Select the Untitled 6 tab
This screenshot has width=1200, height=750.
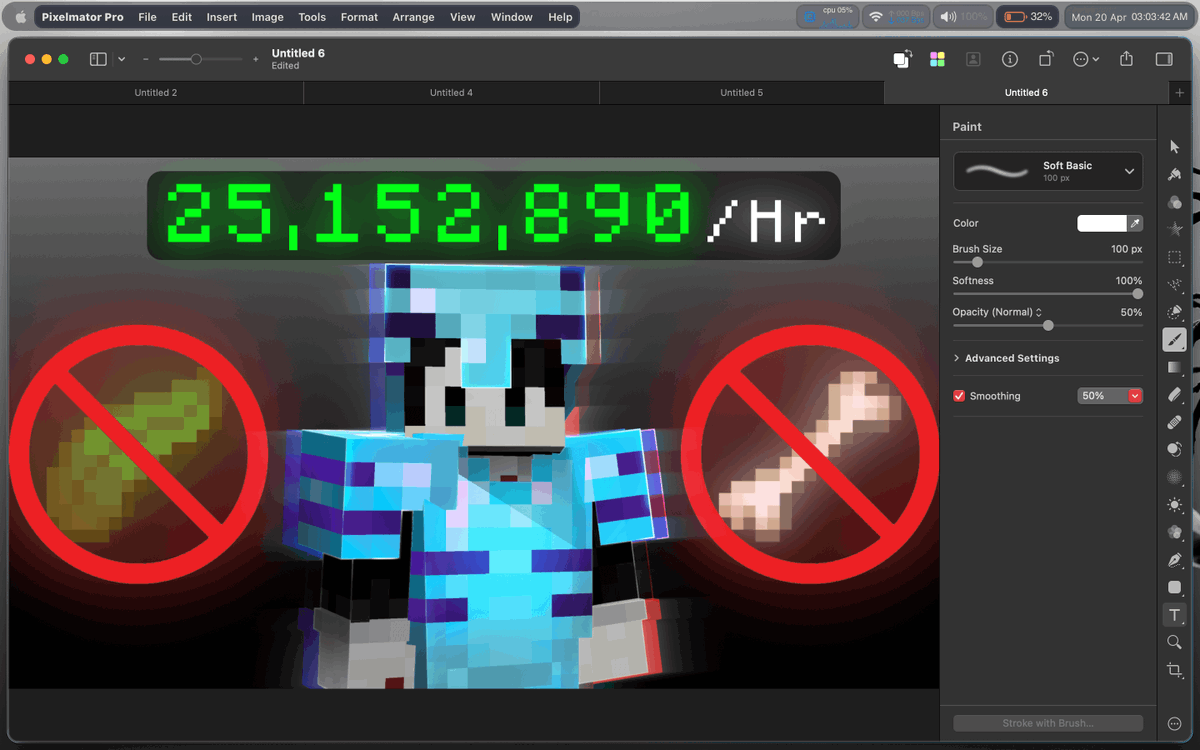click(1026, 93)
